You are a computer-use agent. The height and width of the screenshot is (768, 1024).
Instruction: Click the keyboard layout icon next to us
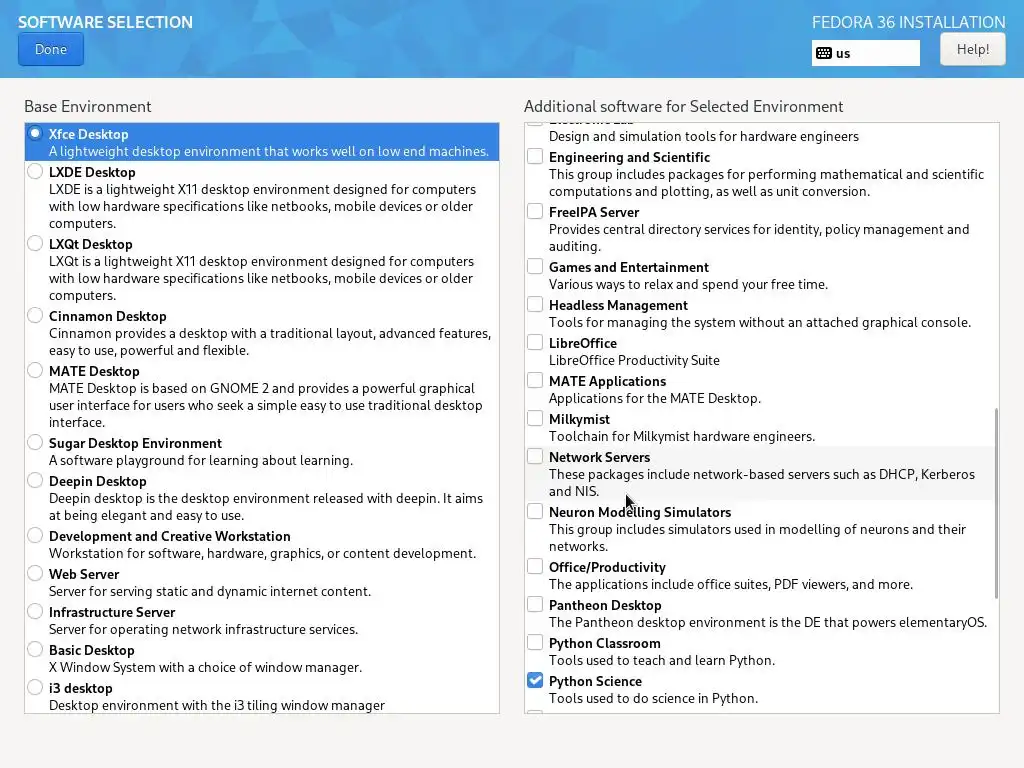point(824,54)
